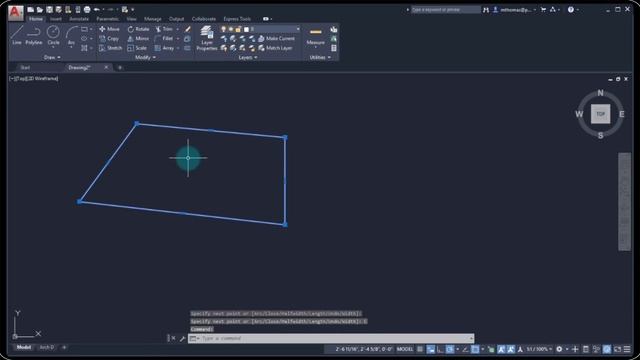Click the Undo arrow icon
The image size is (640, 360).
click(x=97, y=9)
